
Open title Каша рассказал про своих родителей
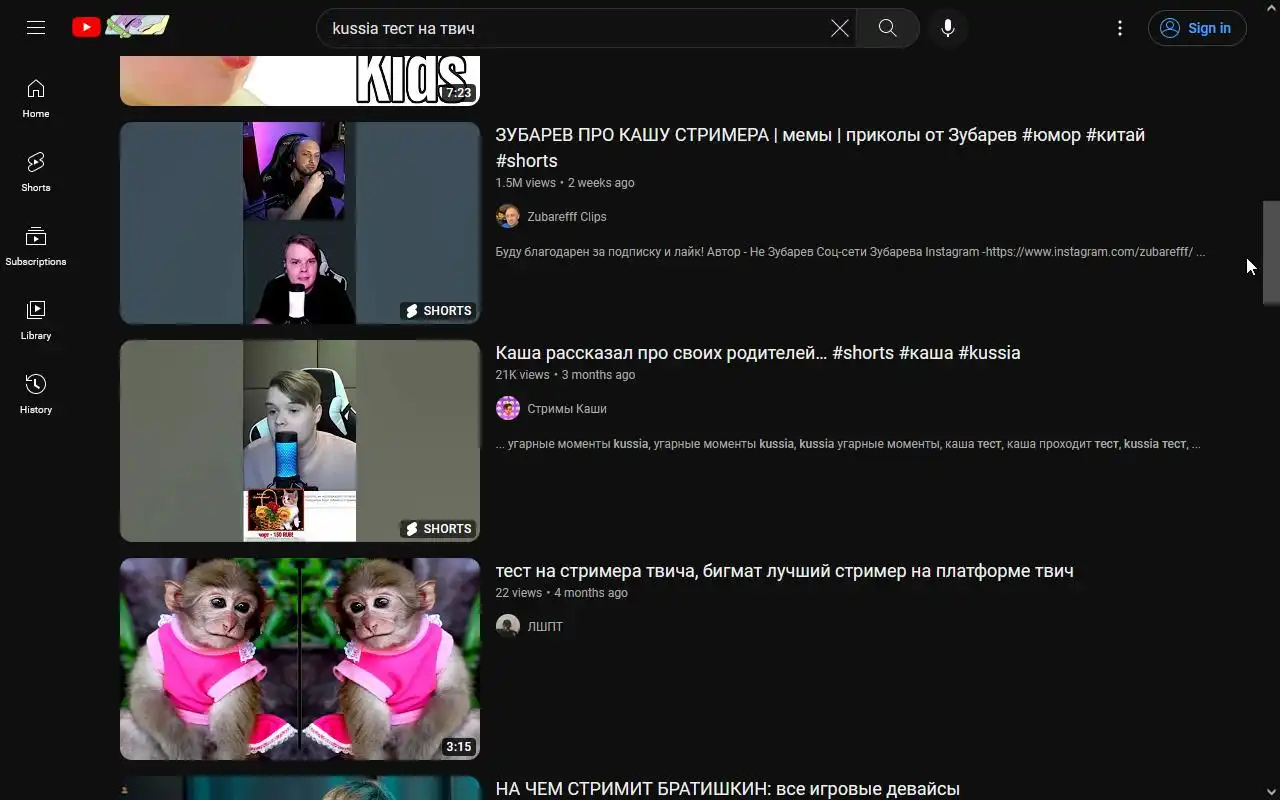(x=758, y=352)
